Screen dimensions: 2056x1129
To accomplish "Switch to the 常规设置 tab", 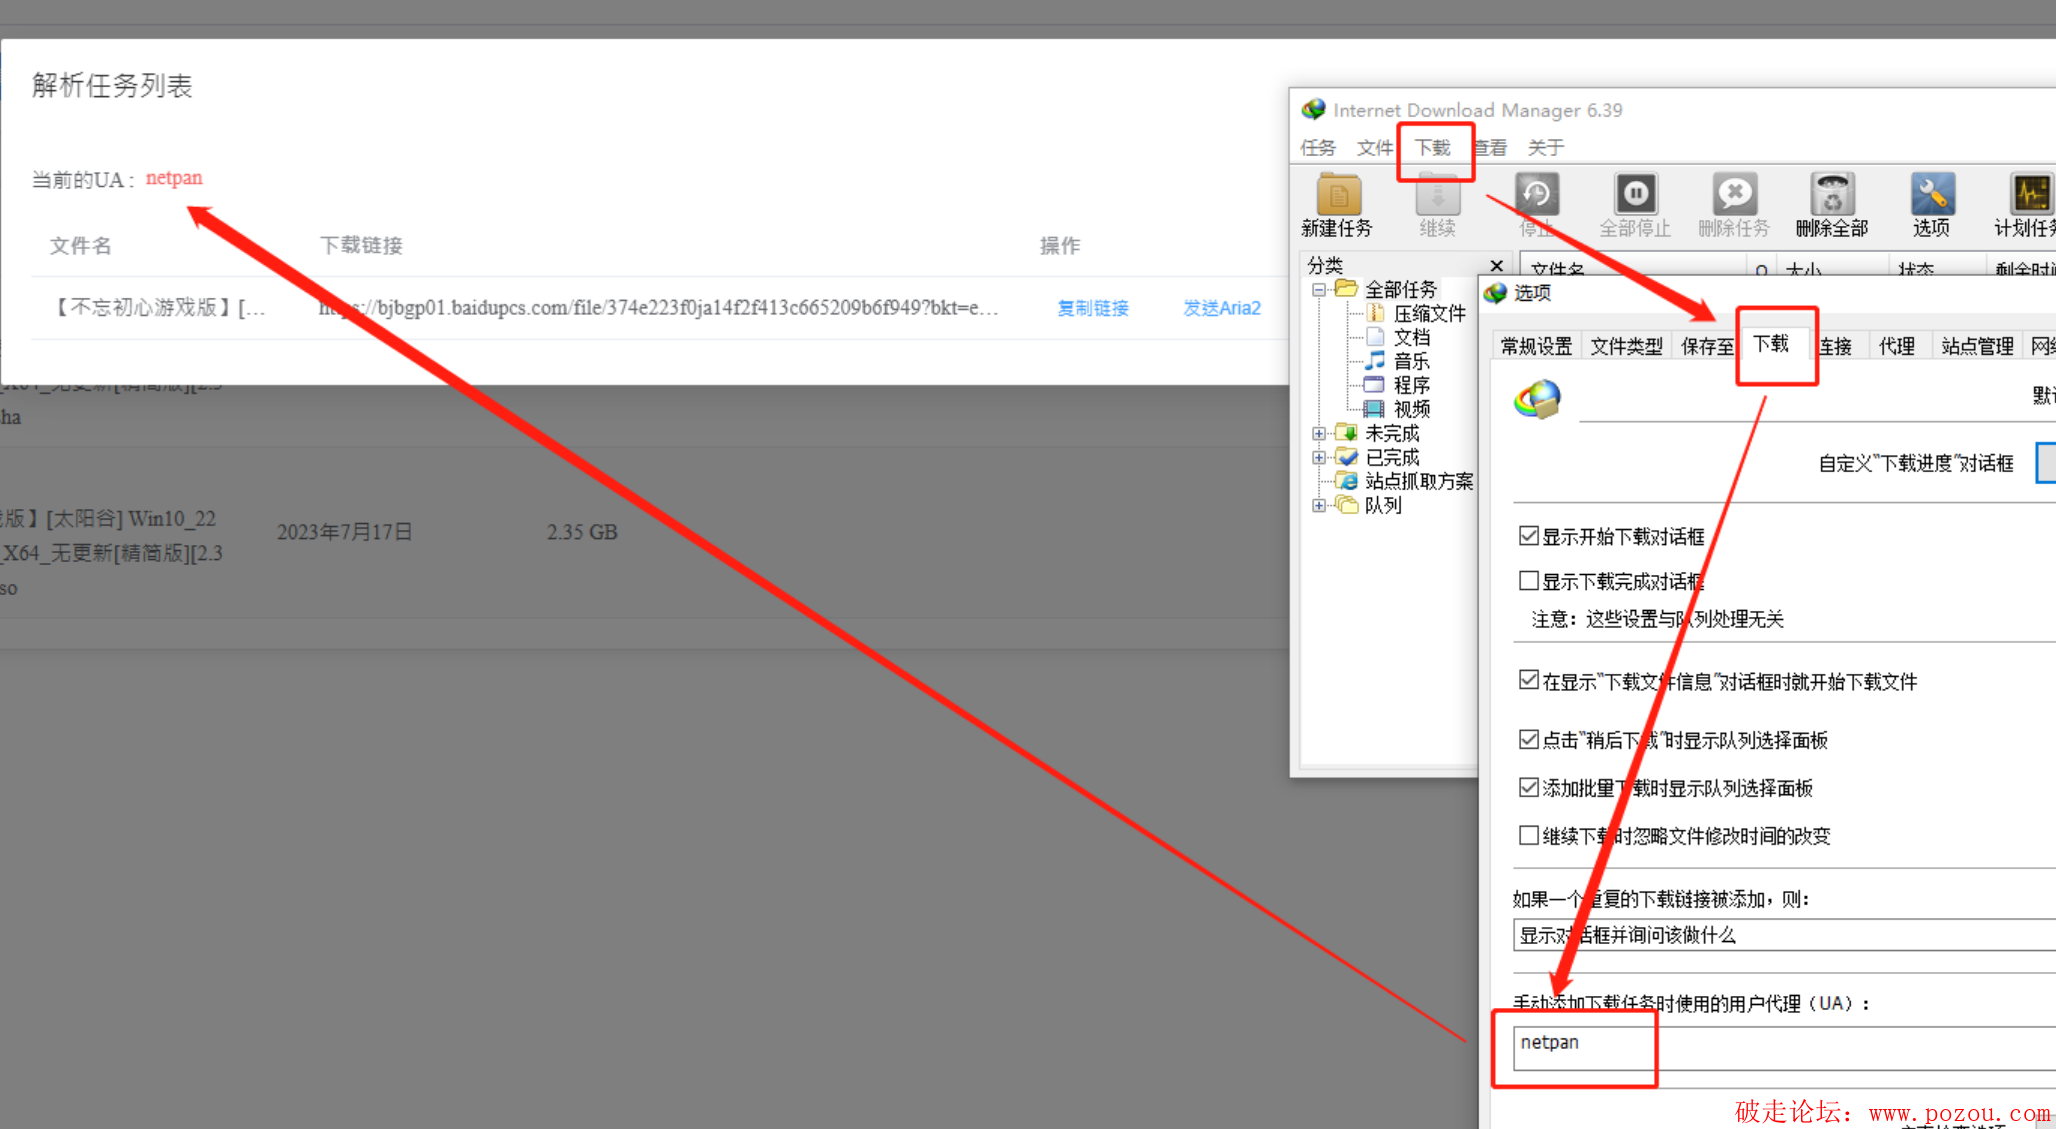I will [1536, 346].
